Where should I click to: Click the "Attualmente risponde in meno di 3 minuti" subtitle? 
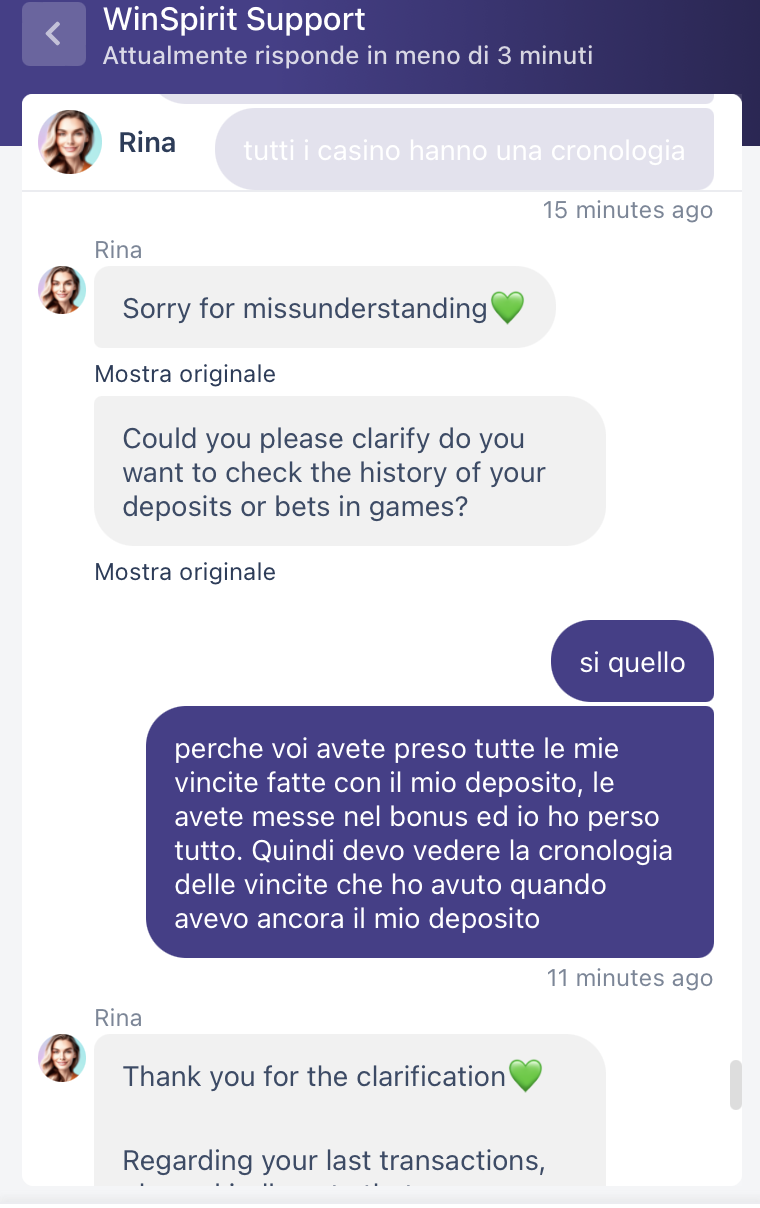(348, 54)
